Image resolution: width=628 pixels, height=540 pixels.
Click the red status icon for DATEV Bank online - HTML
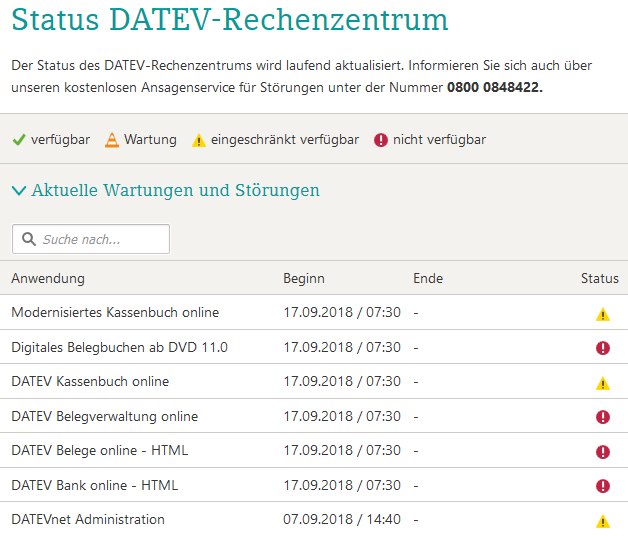pyautogui.click(x=603, y=486)
